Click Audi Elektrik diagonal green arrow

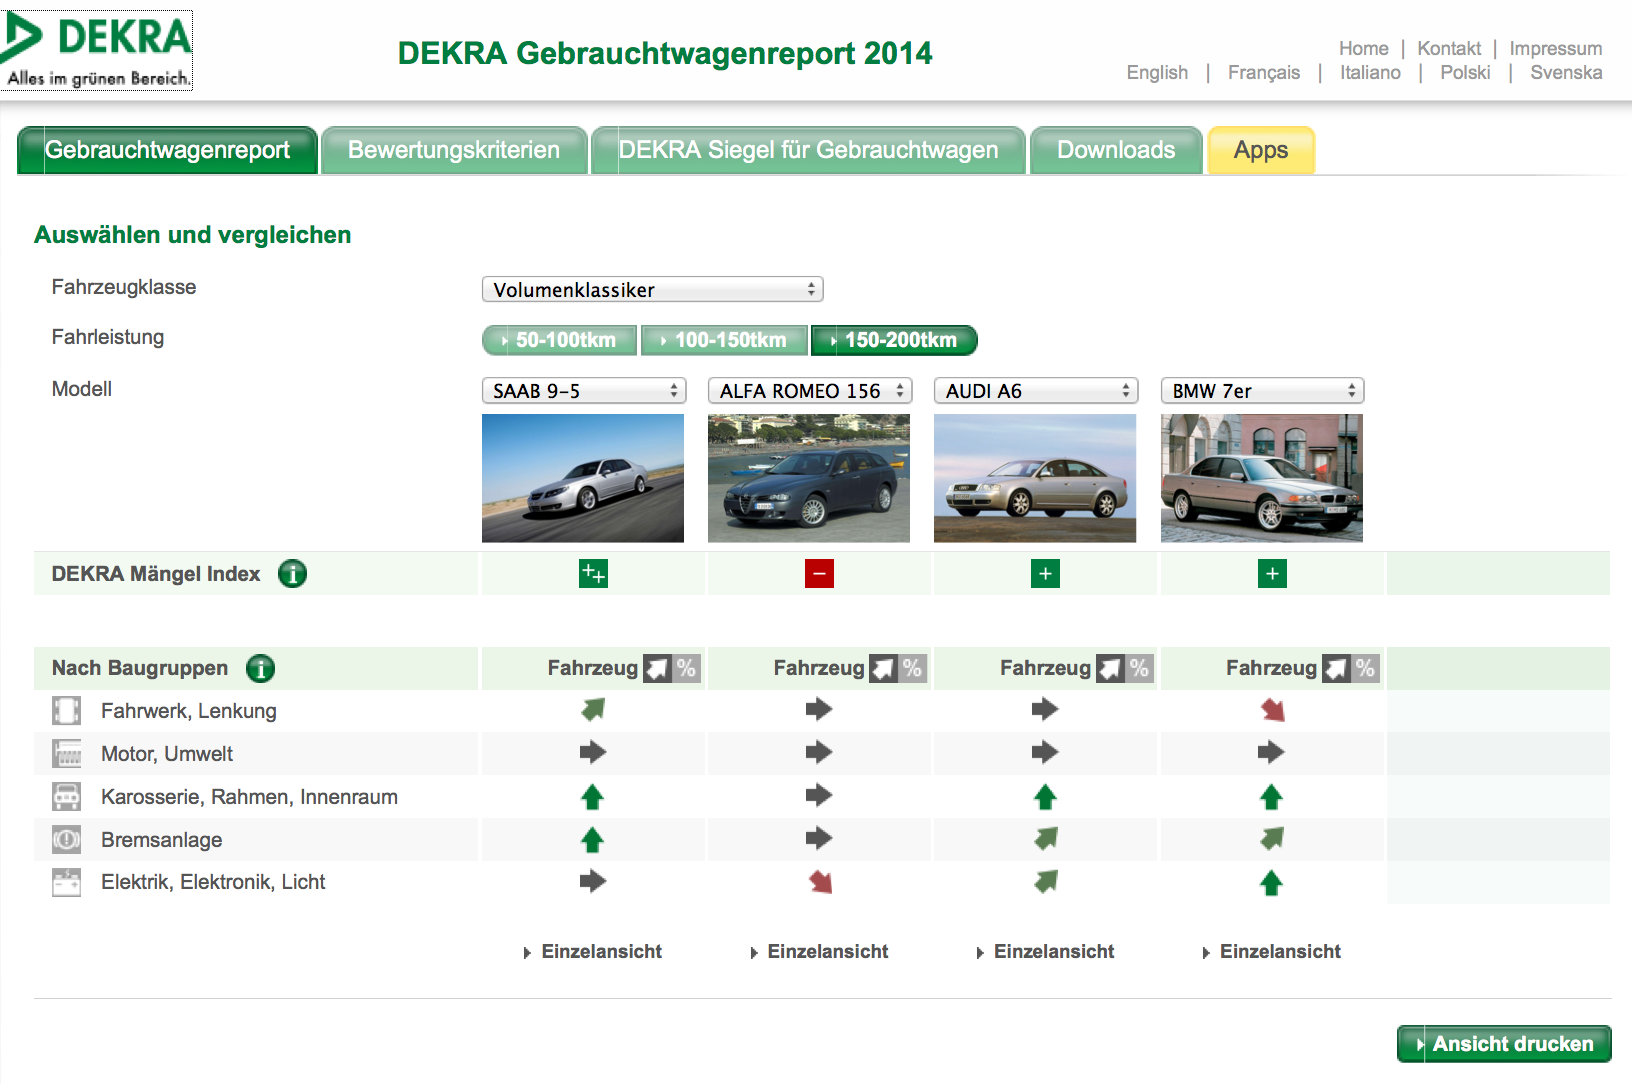(x=1046, y=882)
